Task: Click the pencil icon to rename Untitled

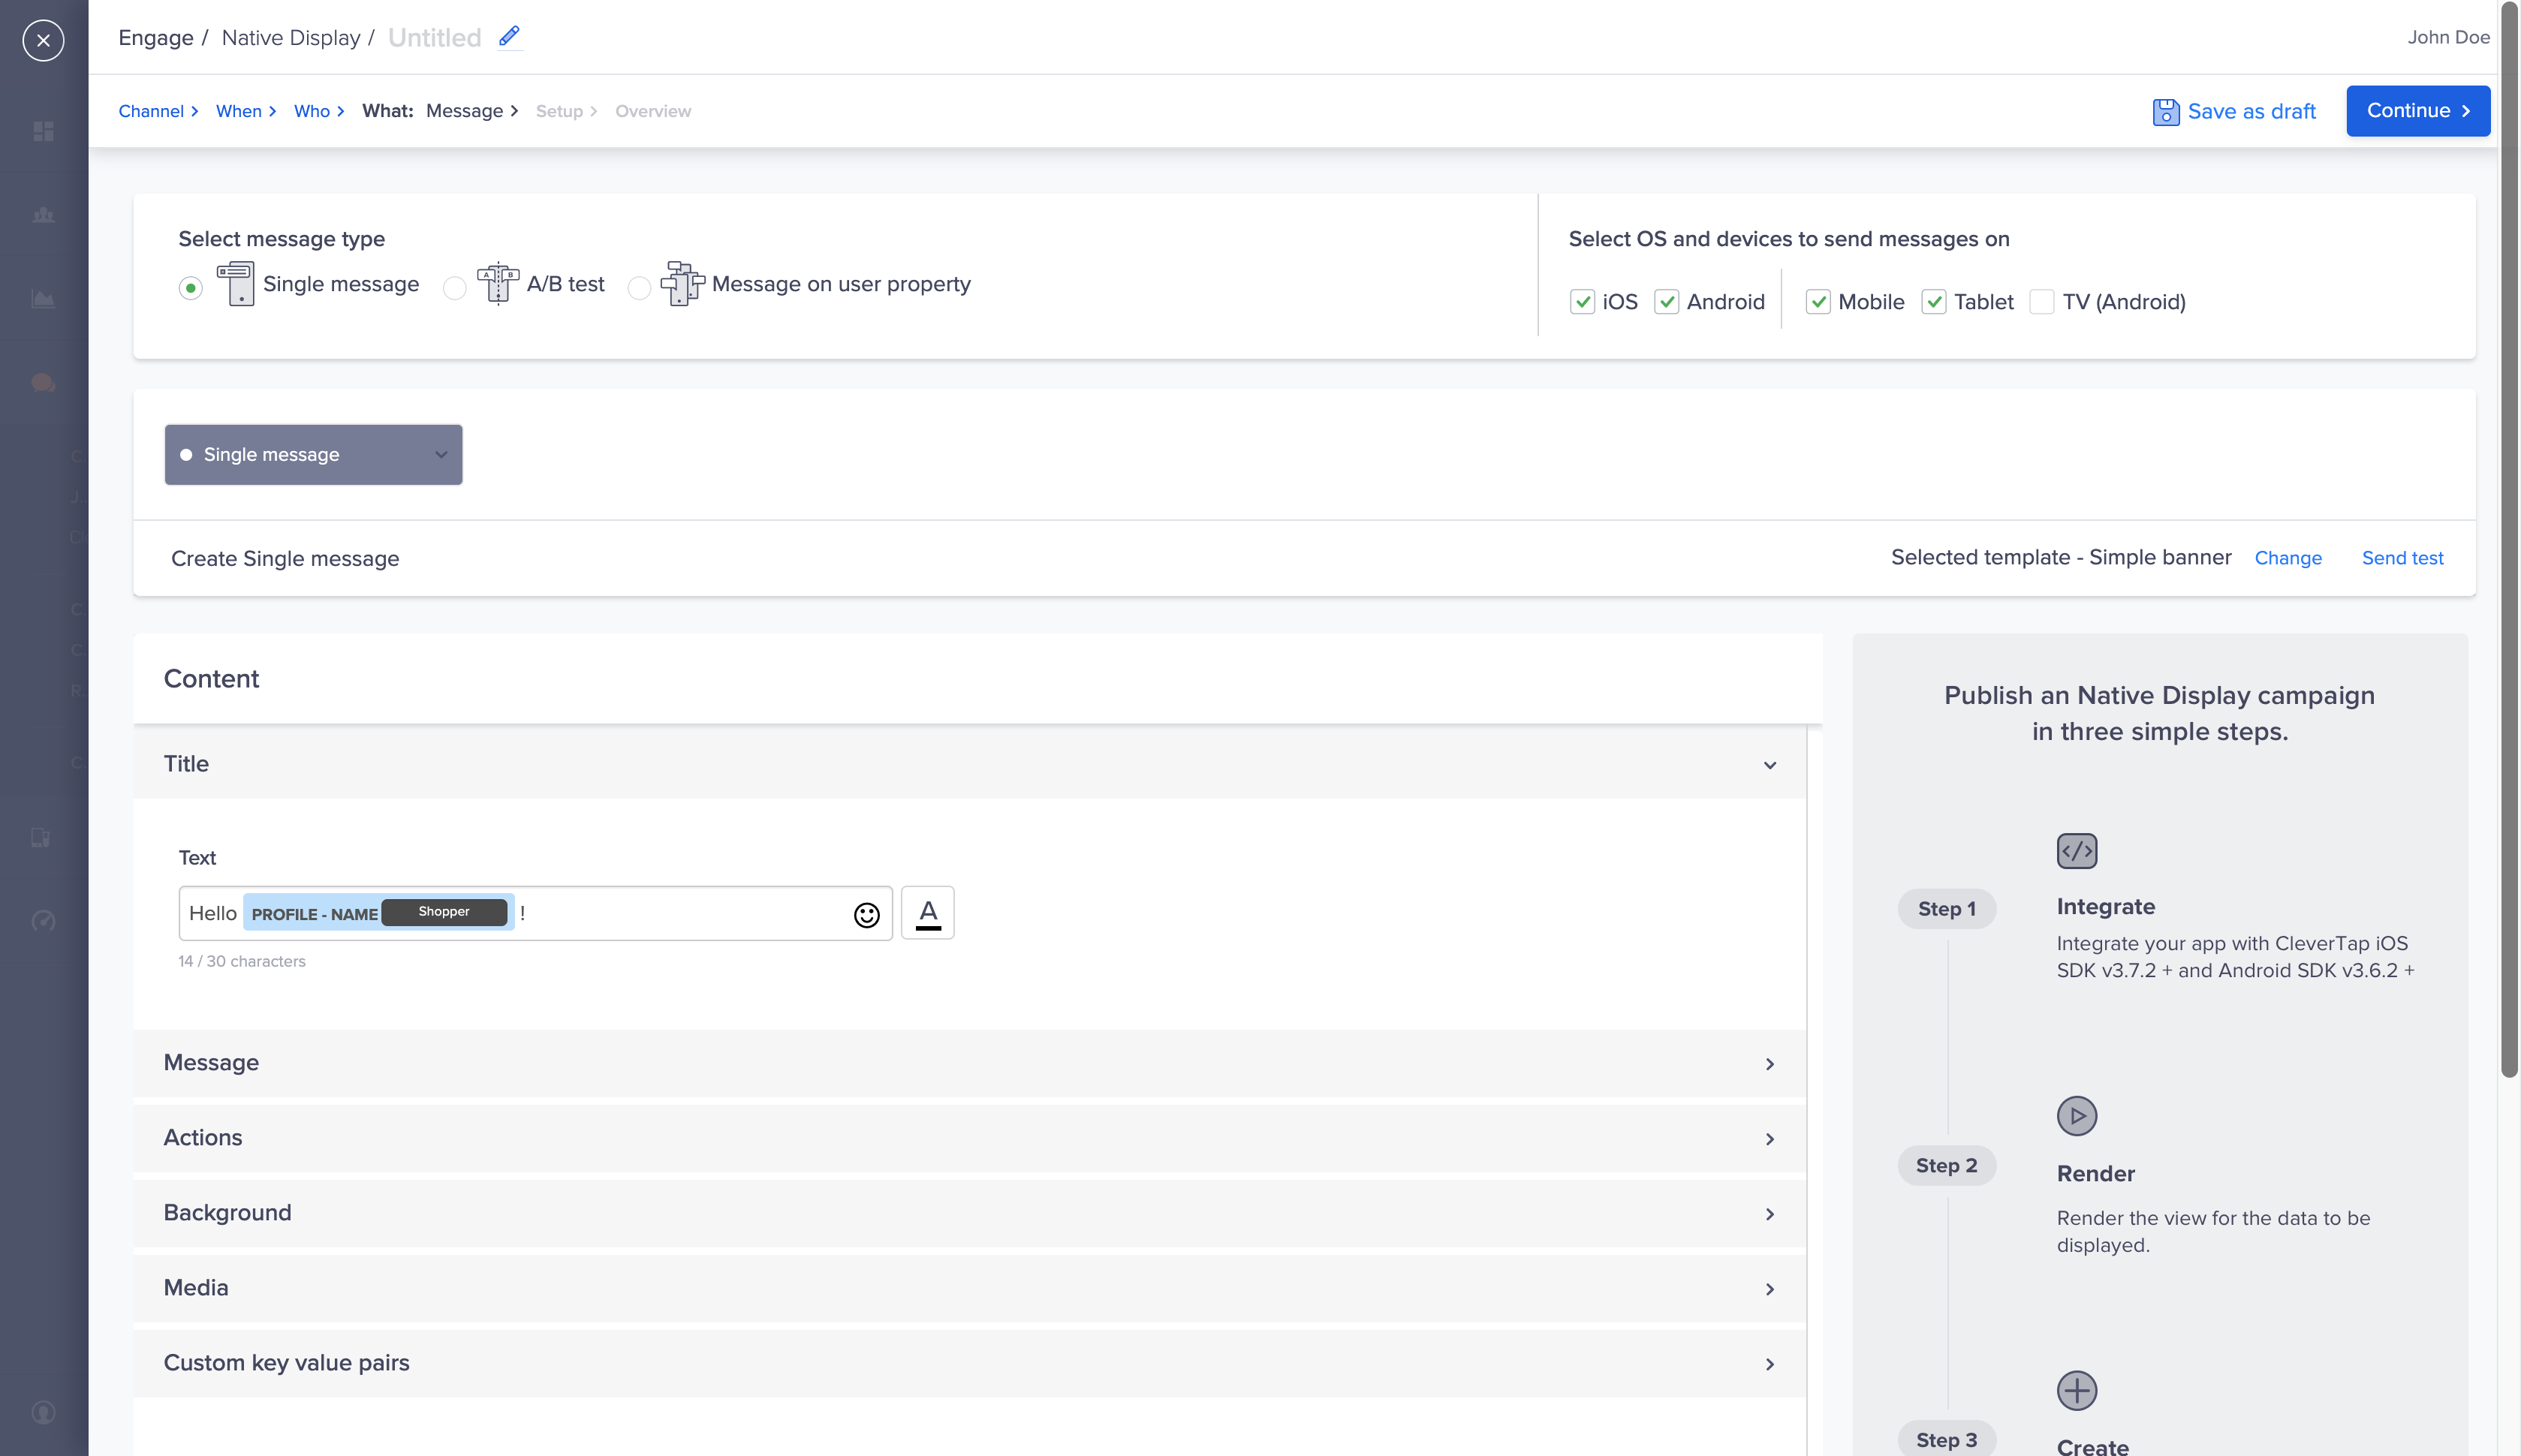Action: (509, 37)
